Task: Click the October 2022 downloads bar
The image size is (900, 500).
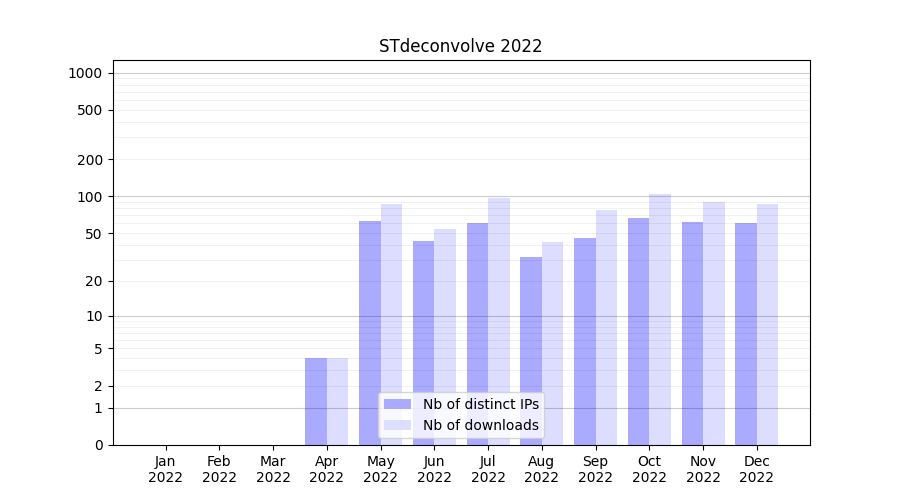Action: click(660, 319)
